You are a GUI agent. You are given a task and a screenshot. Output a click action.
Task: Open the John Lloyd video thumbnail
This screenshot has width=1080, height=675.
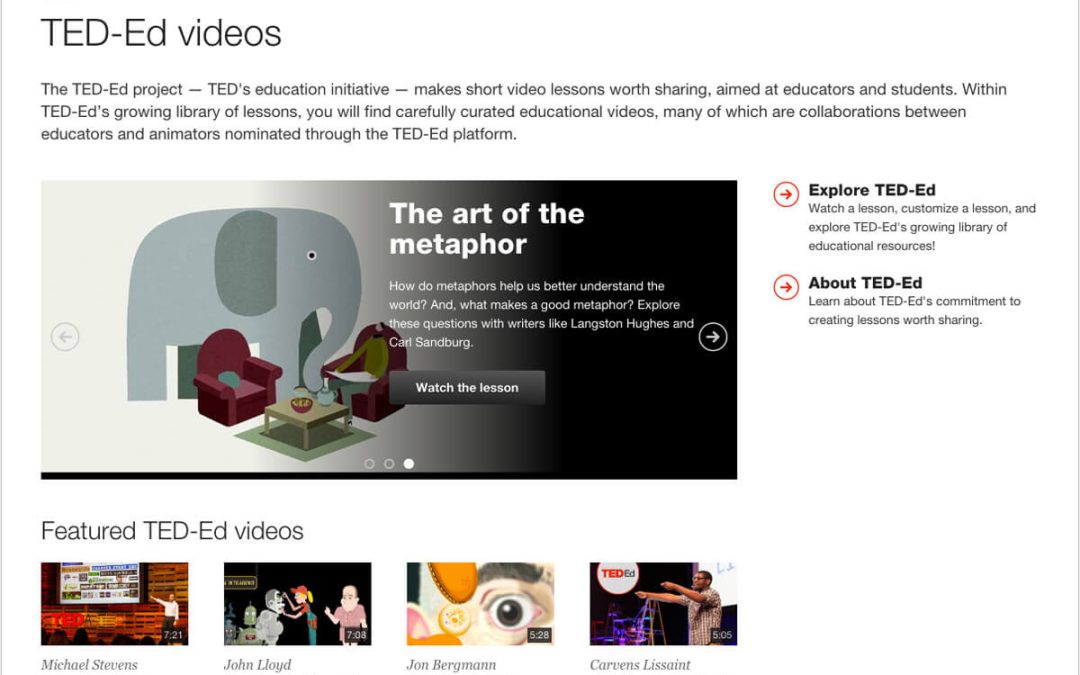(298, 604)
